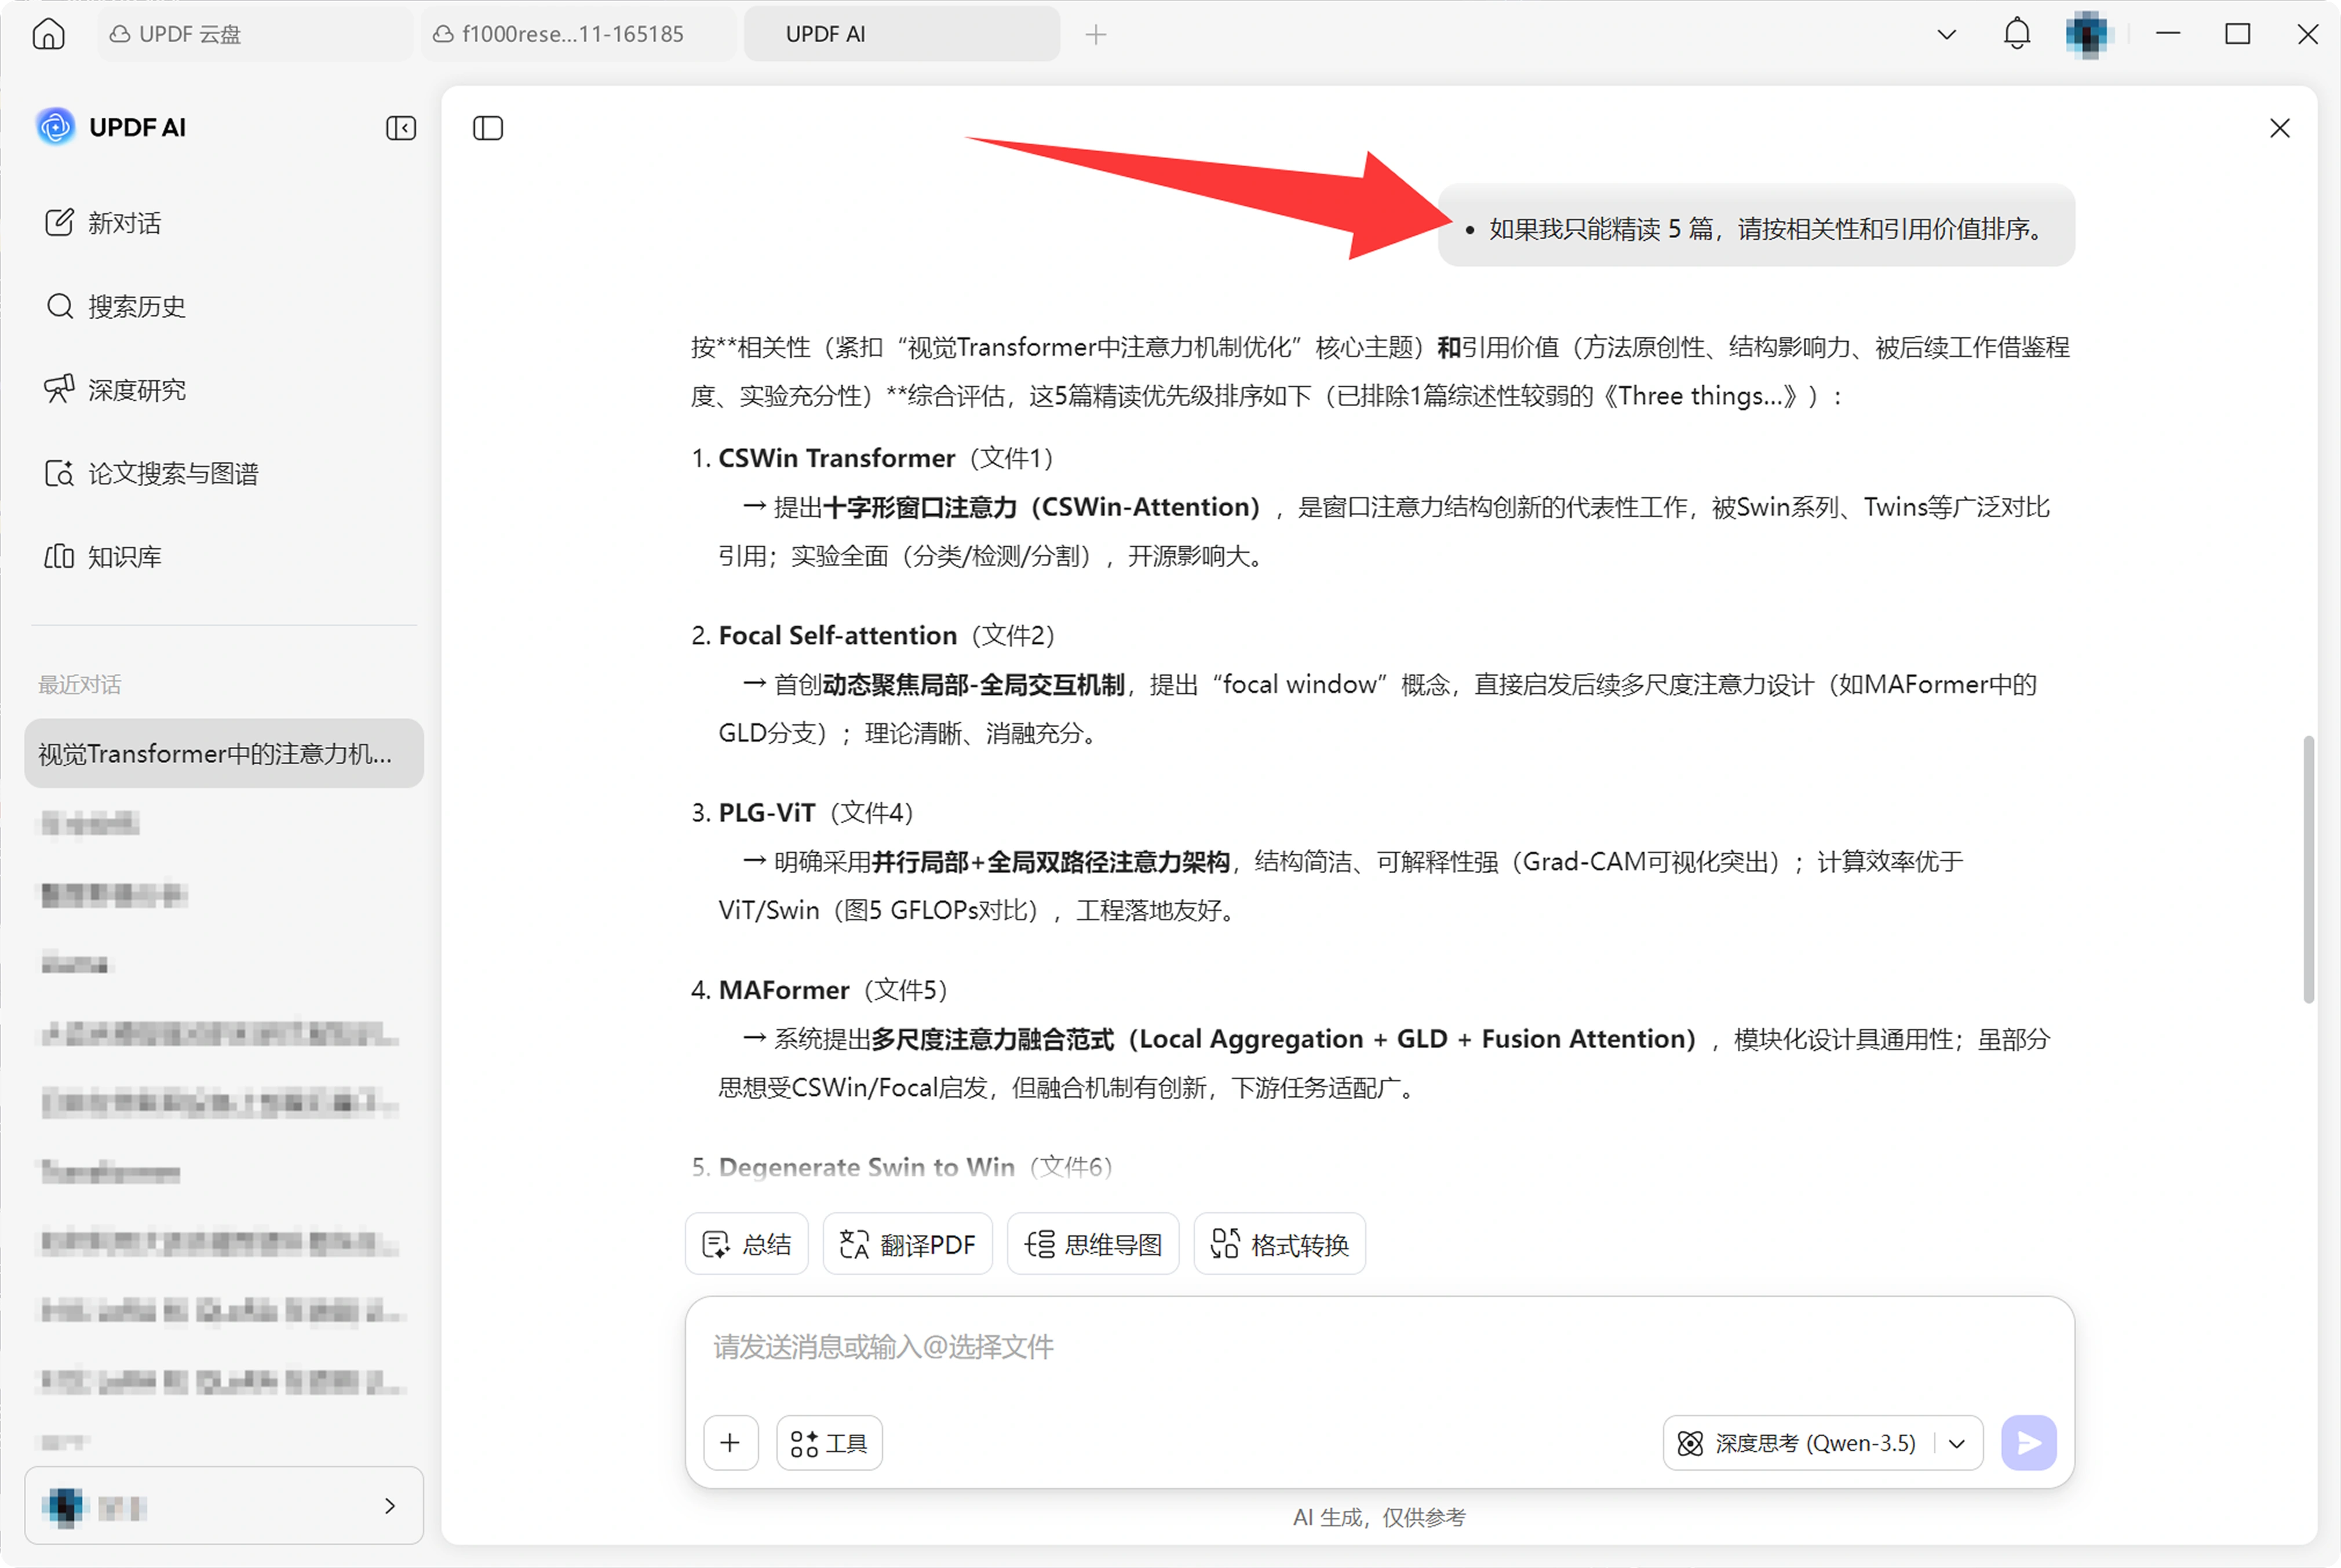Image resolution: width=2341 pixels, height=1568 pixels.
Task: Open 搜索历史
Action: (224, 306)
